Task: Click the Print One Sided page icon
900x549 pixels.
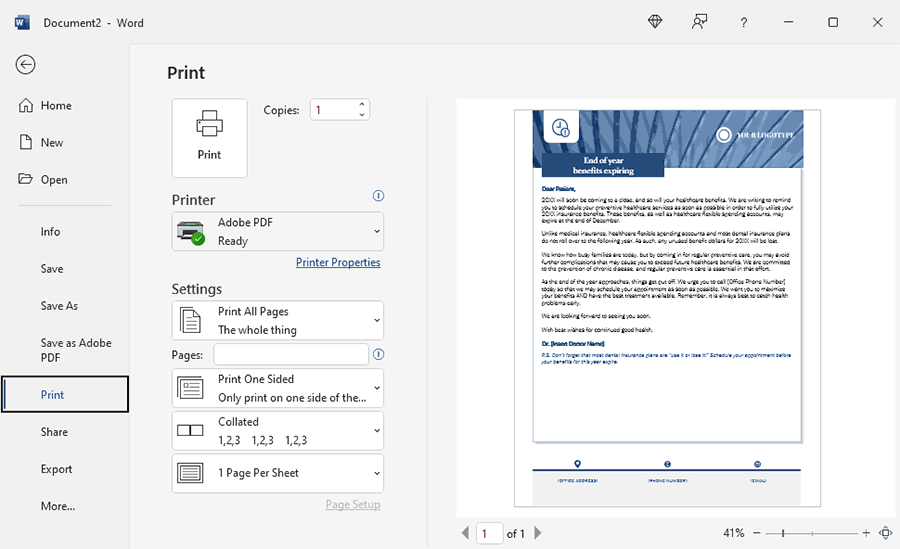Action: [x=191, y=388]
